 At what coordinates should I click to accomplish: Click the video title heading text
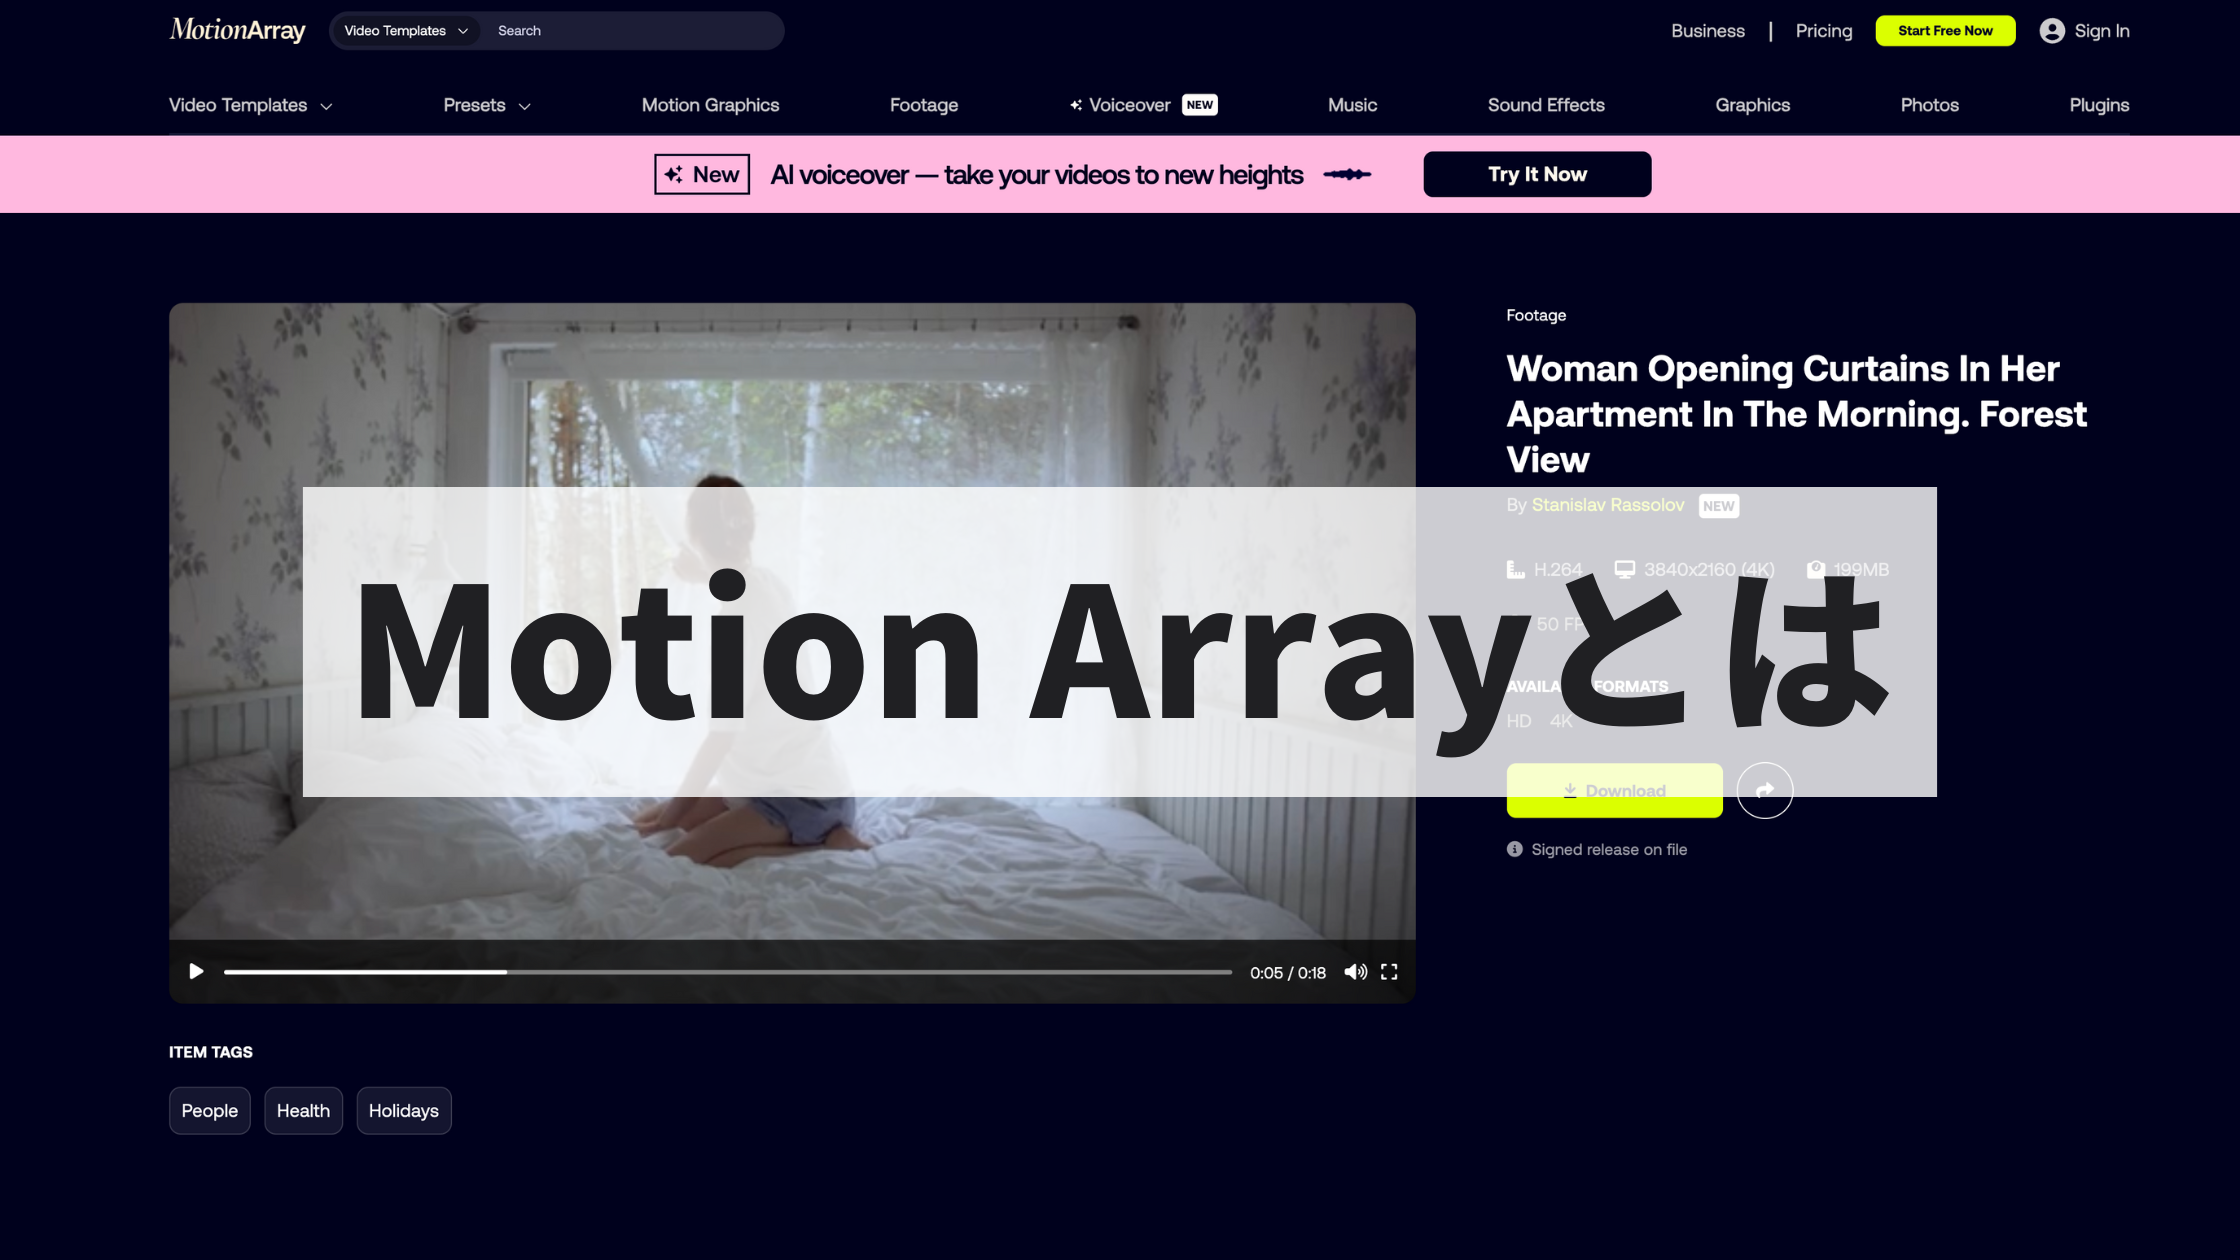pyautogui.click(x=1796, y=414)
